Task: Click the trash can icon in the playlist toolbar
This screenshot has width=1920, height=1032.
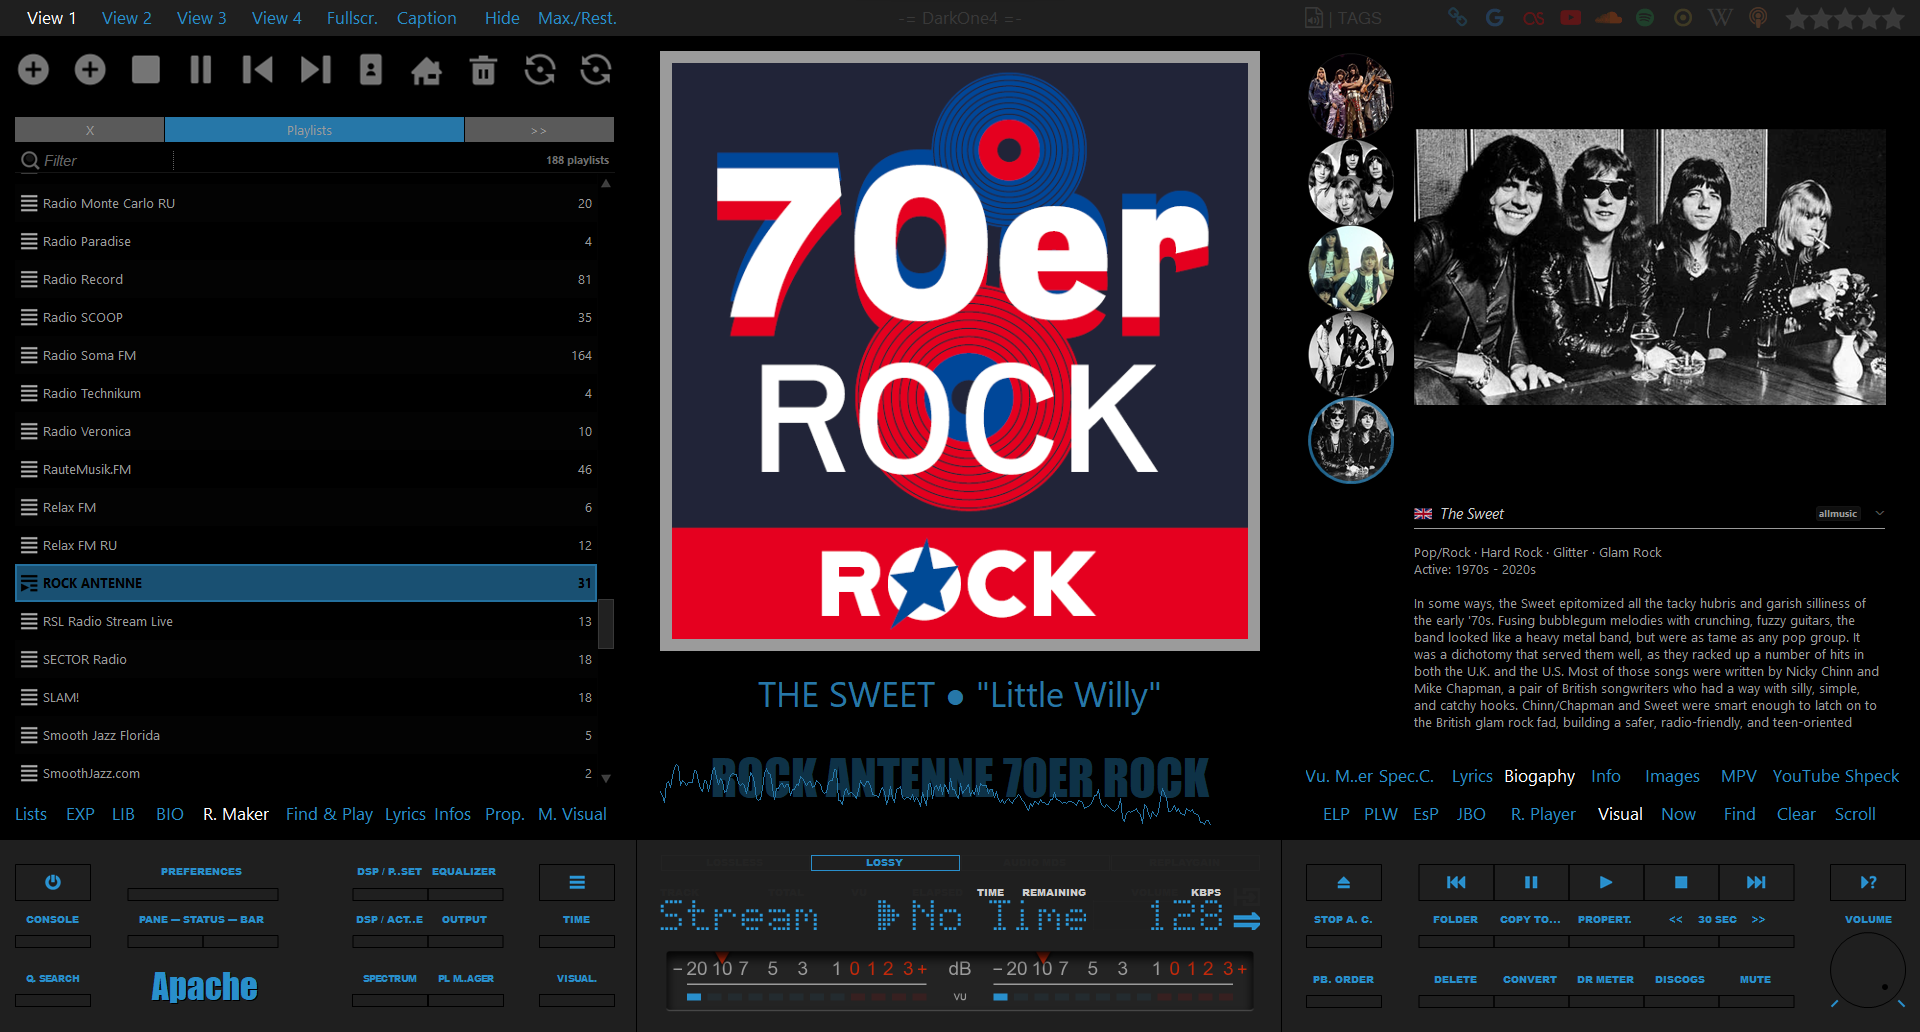Action: point(484,70)
